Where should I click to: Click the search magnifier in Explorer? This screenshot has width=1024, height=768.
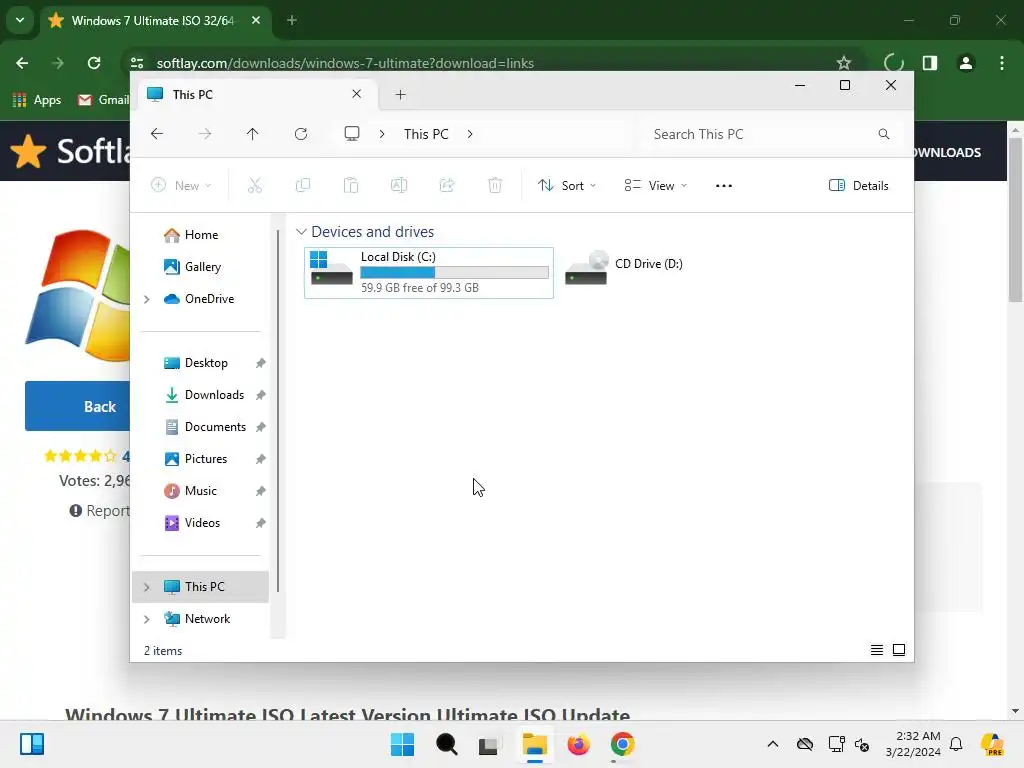pyautogui.click(x=884, y=134)
